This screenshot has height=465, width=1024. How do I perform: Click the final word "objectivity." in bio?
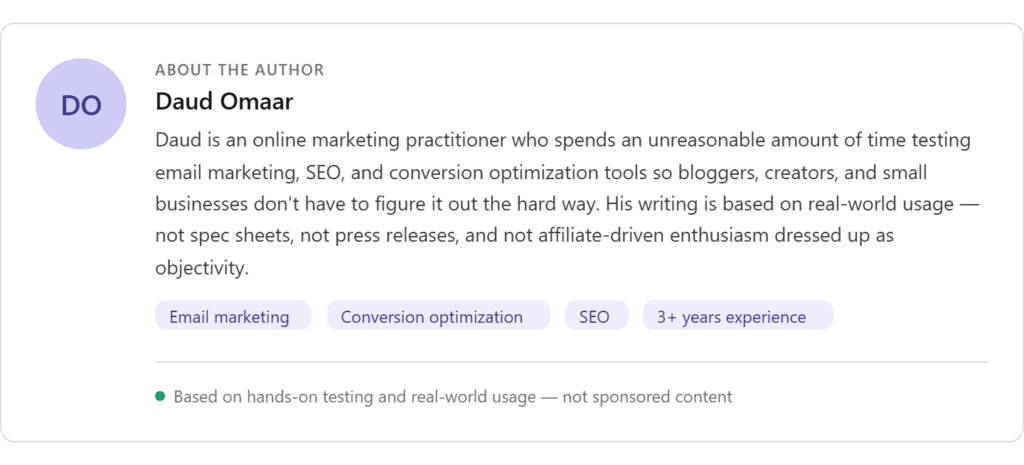(x=201, y=268)
